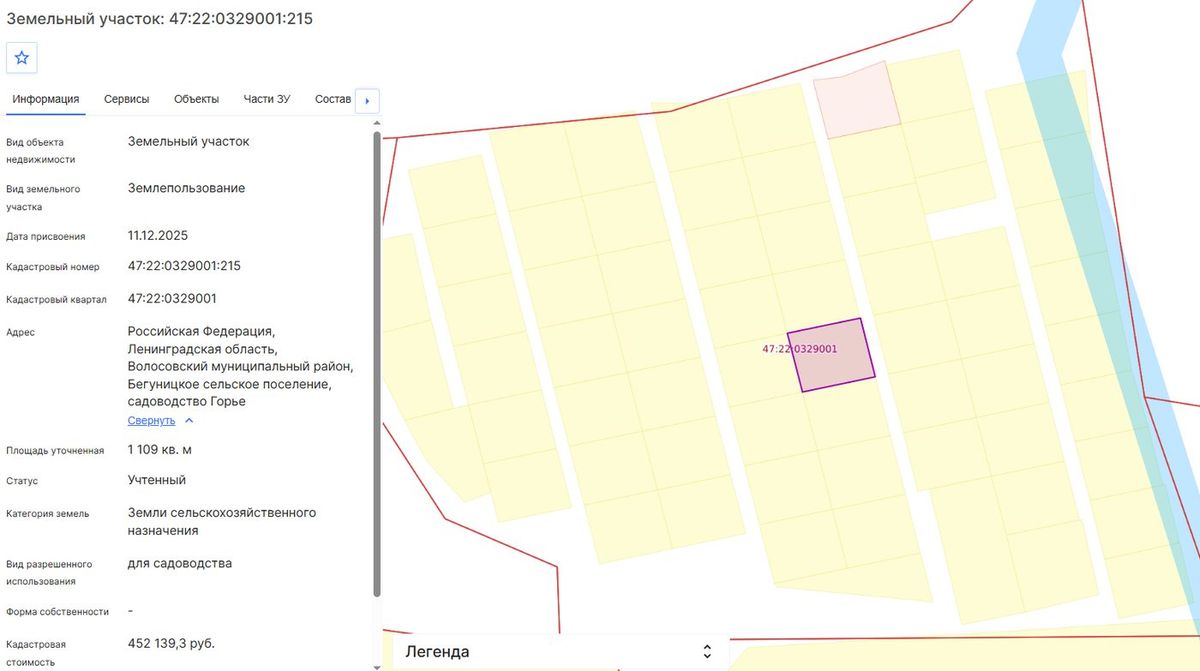Viewport: 1200px width, 671px height.
Task: Click the area value 1 109 кв. м
Action: click(160, 449)
